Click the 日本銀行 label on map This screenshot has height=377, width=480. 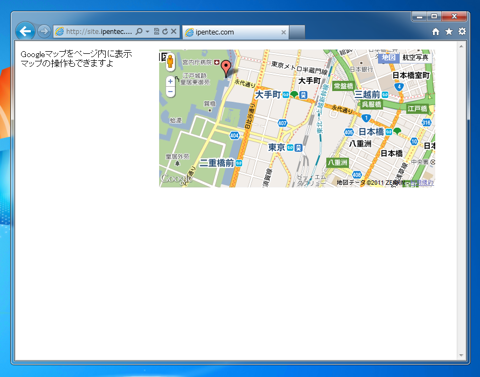pos(362,70)
